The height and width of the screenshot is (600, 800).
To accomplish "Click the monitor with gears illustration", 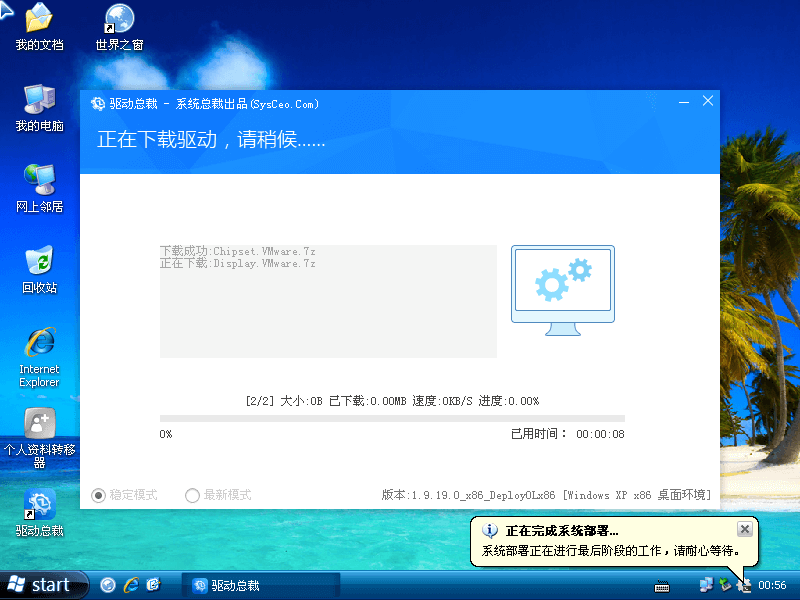I will coord(563,290).
